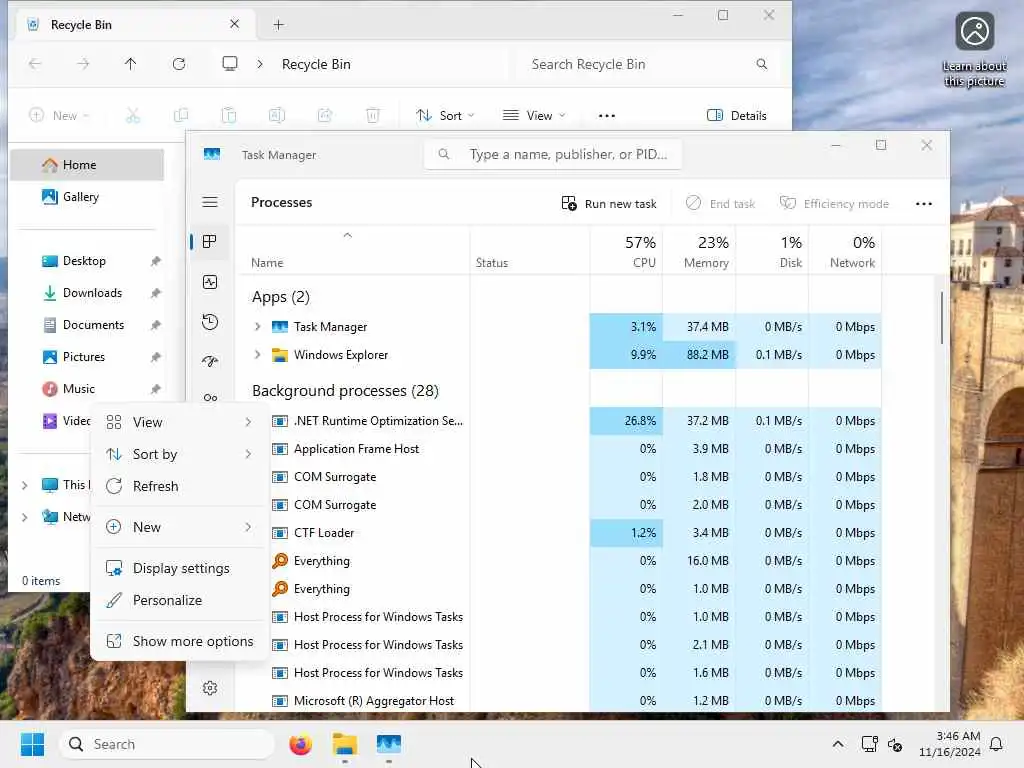This screenshot has width=1024, height=768.
Task: Click File Explorer icon on the taskbar
Action: 345,744
